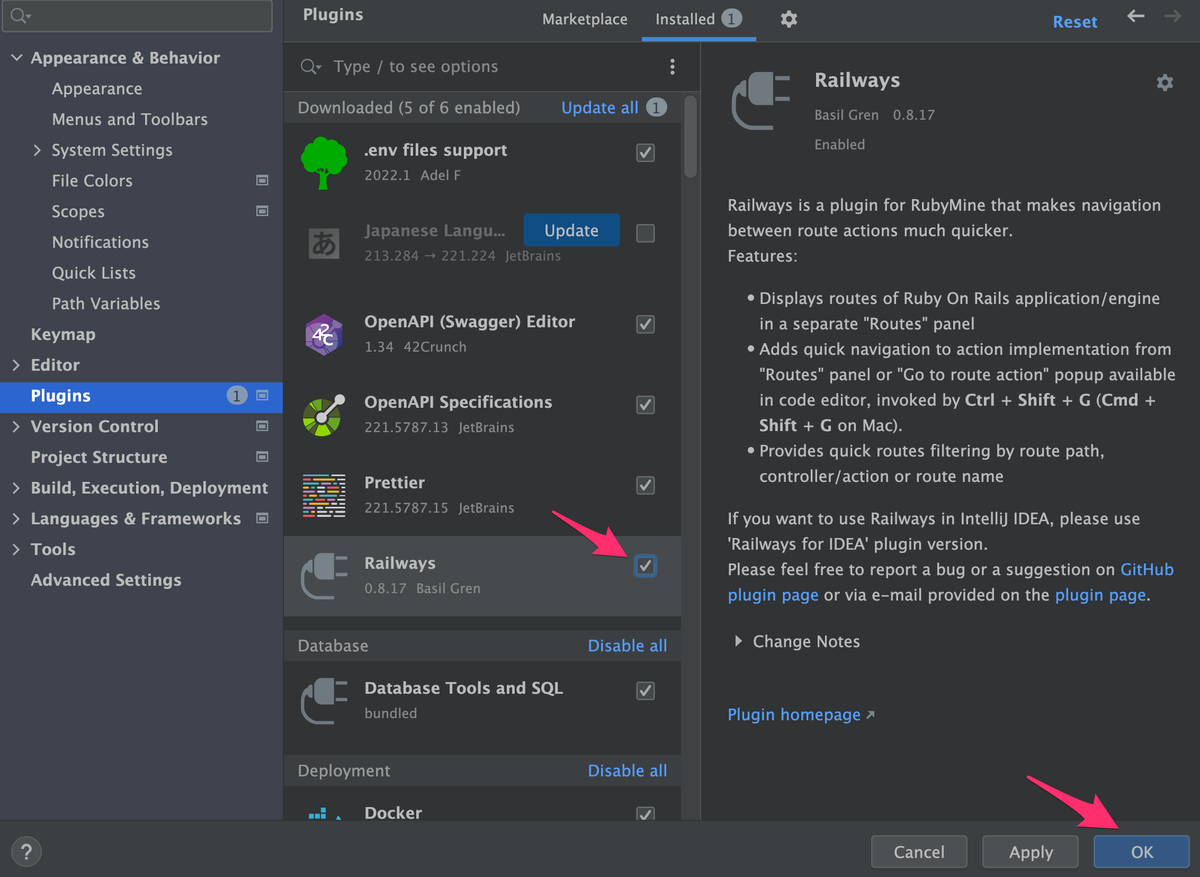Click the help question mark button

[26, 852]
